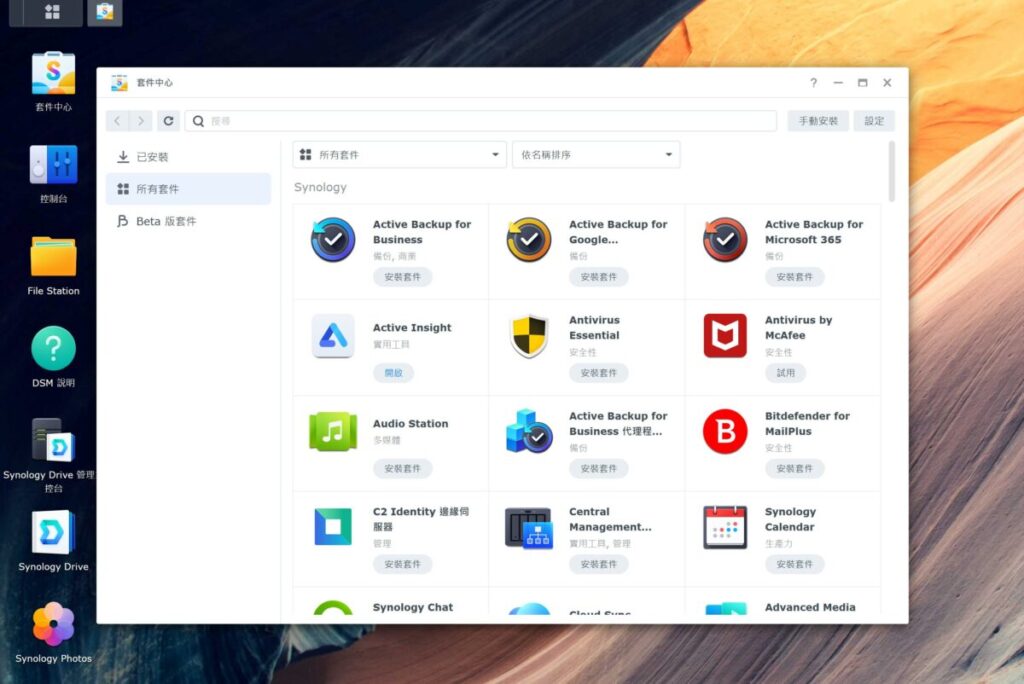Select 所有套件 in the sidebar
Screen dimensions: 1024x684
[188, 189]
